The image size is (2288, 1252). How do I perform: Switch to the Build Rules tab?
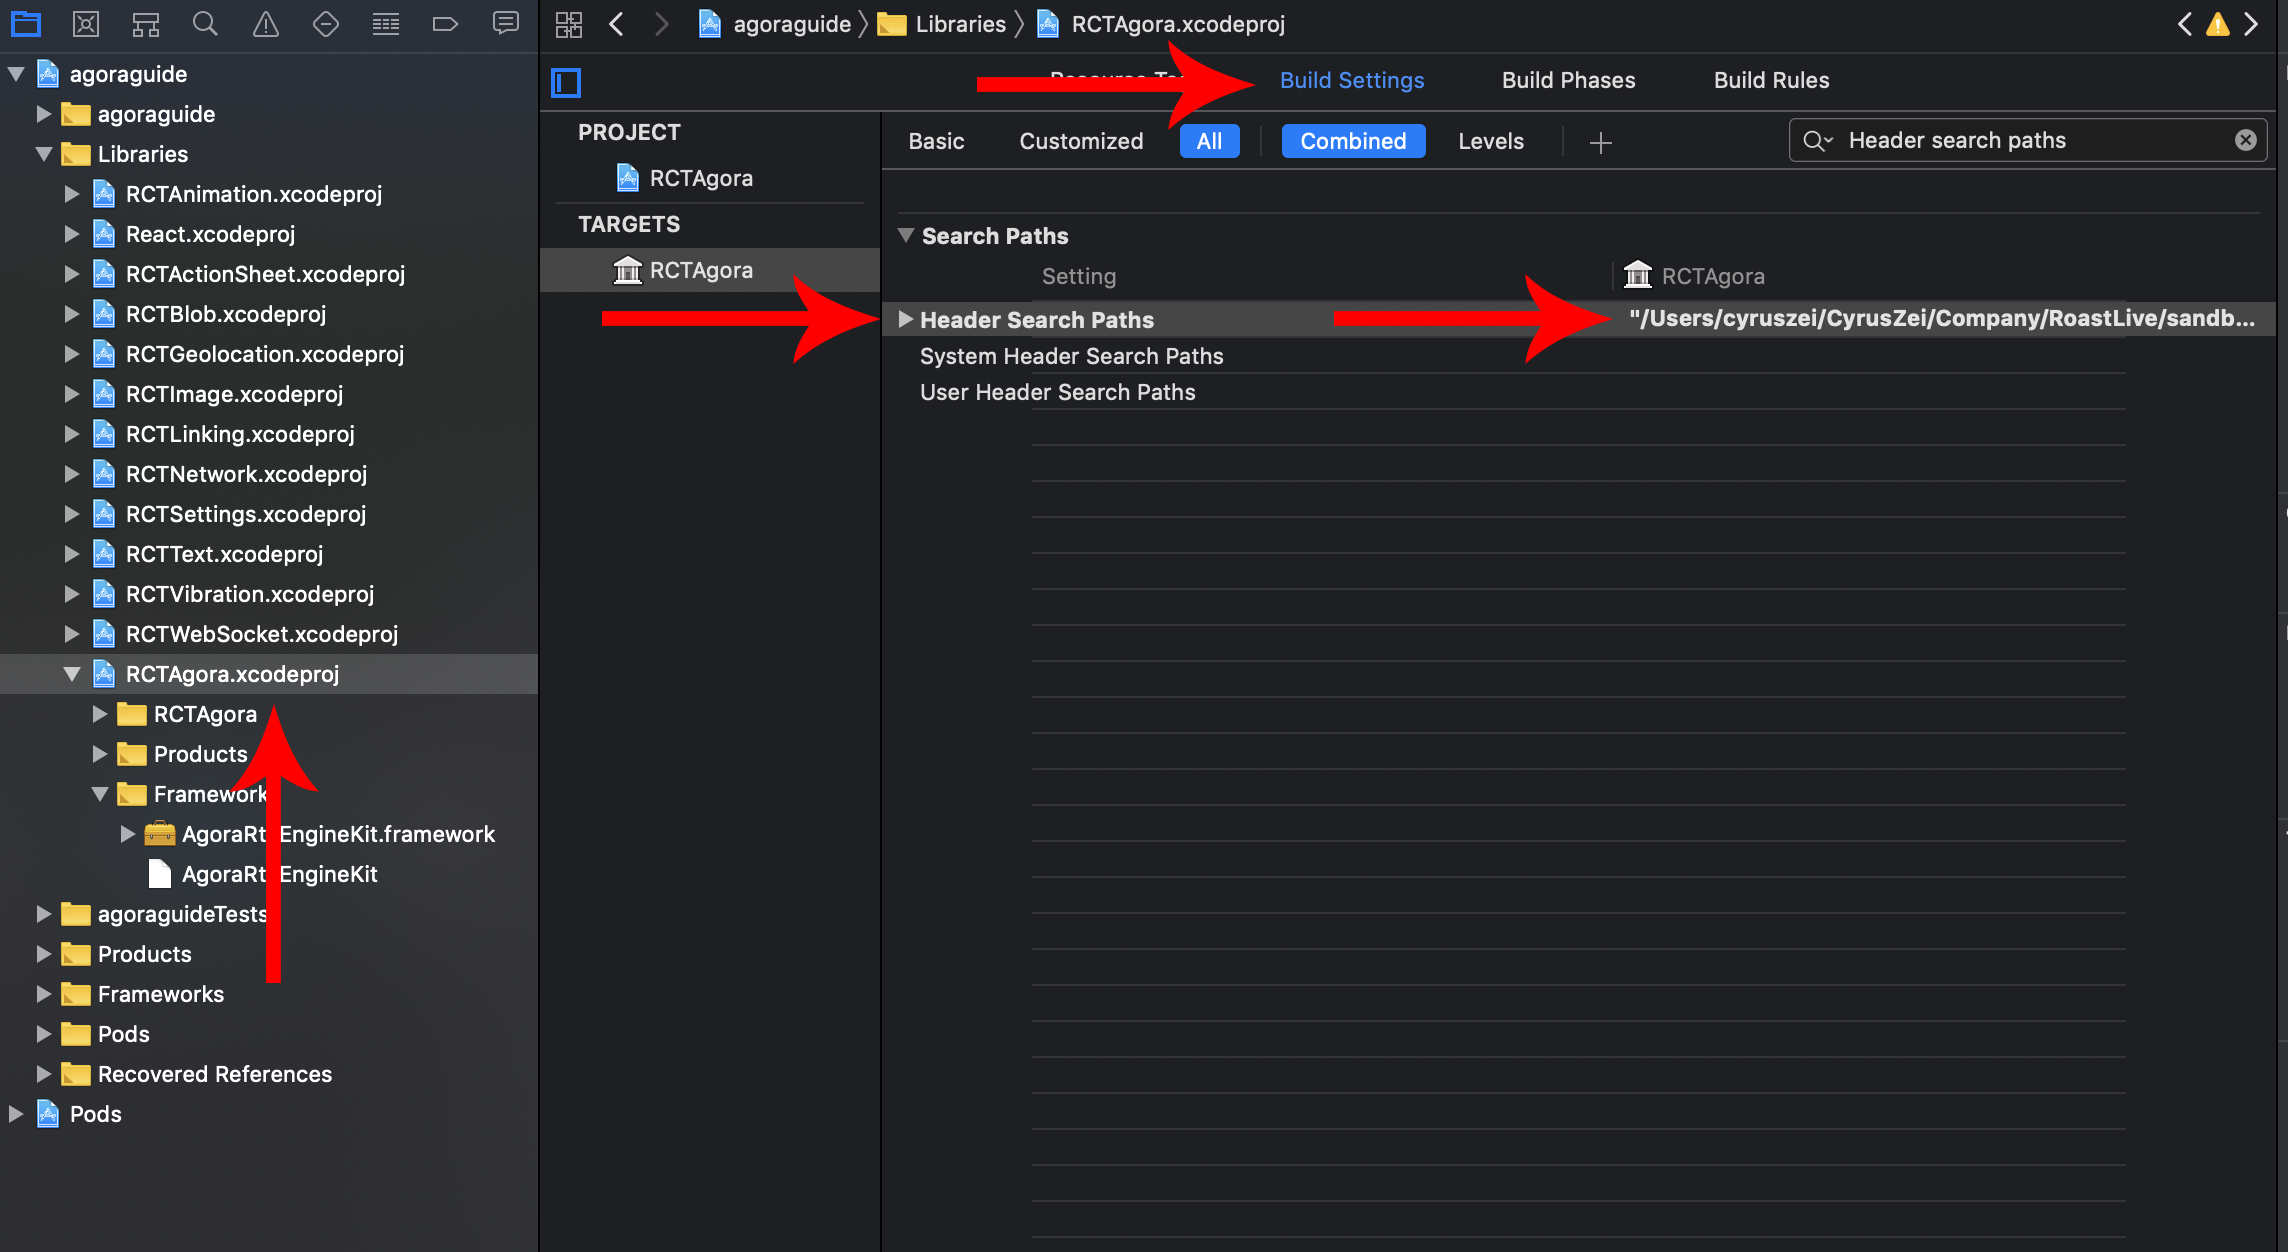point(1771,80)
